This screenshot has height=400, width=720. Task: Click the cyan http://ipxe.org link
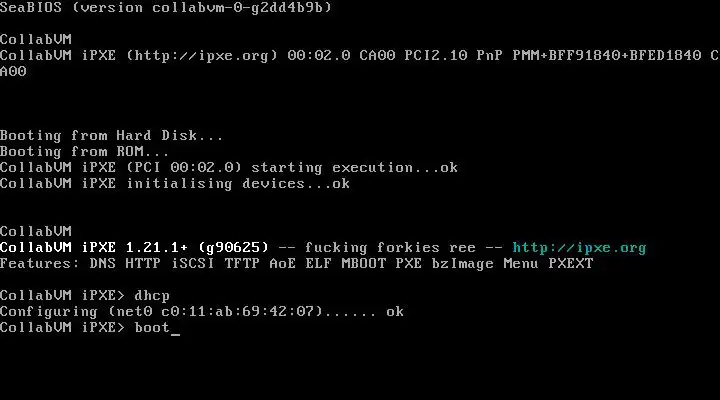point(579,248)
